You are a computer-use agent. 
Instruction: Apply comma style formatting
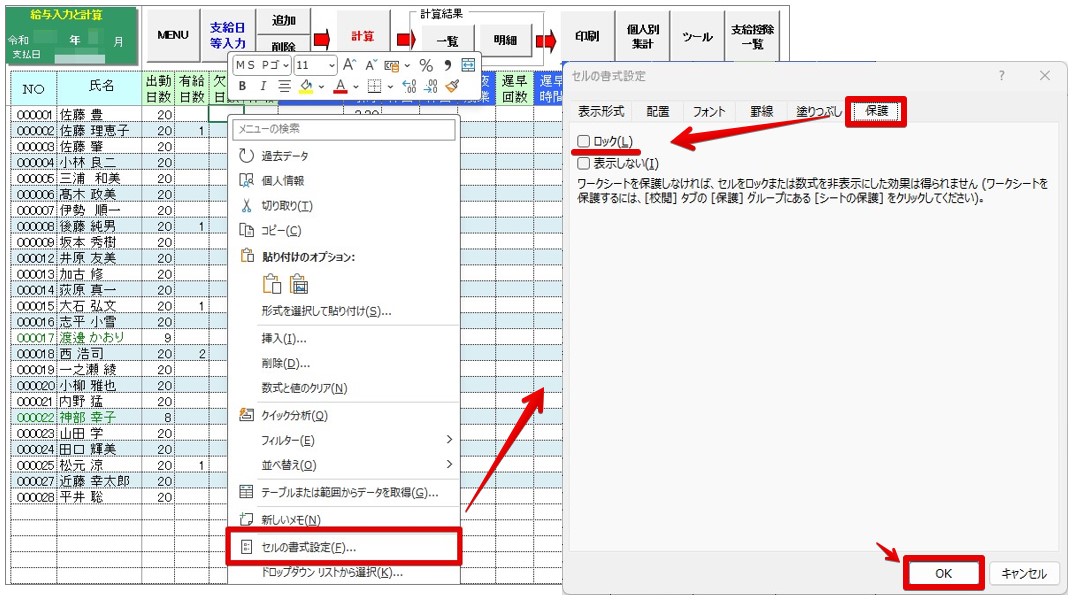(447, 65)
